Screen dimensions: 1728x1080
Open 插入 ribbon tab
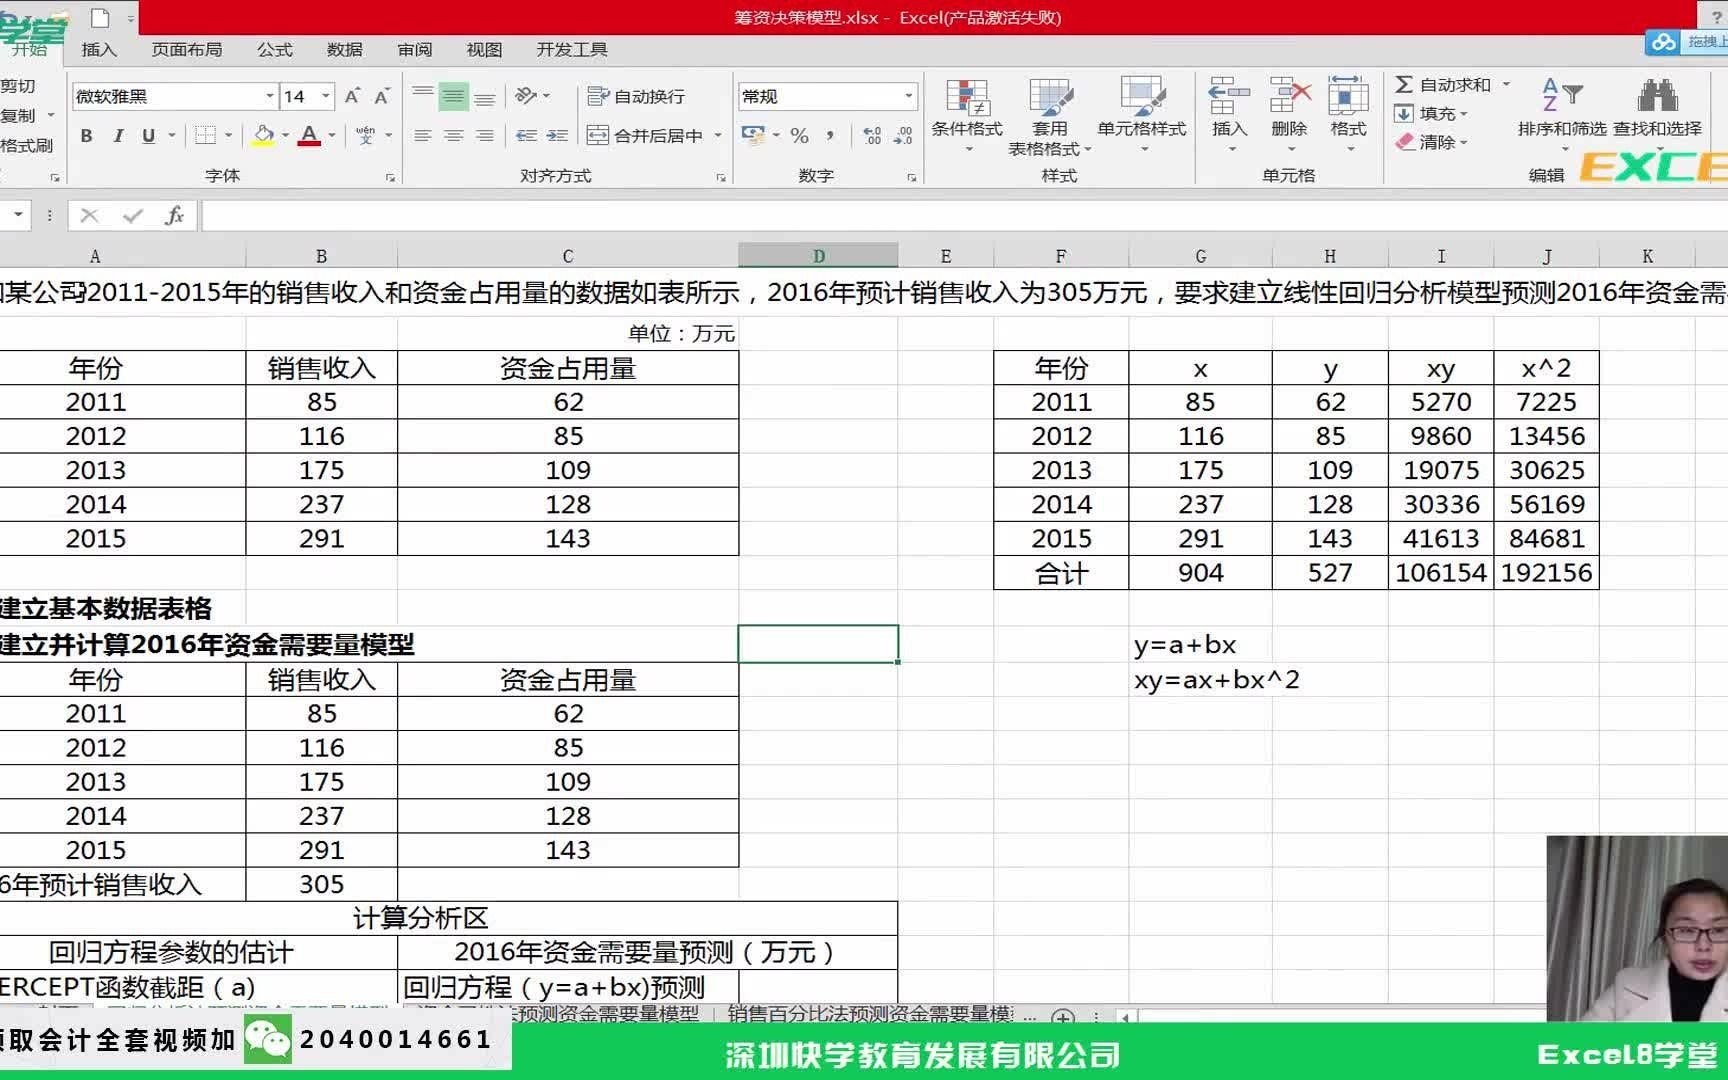click(99, 49)
